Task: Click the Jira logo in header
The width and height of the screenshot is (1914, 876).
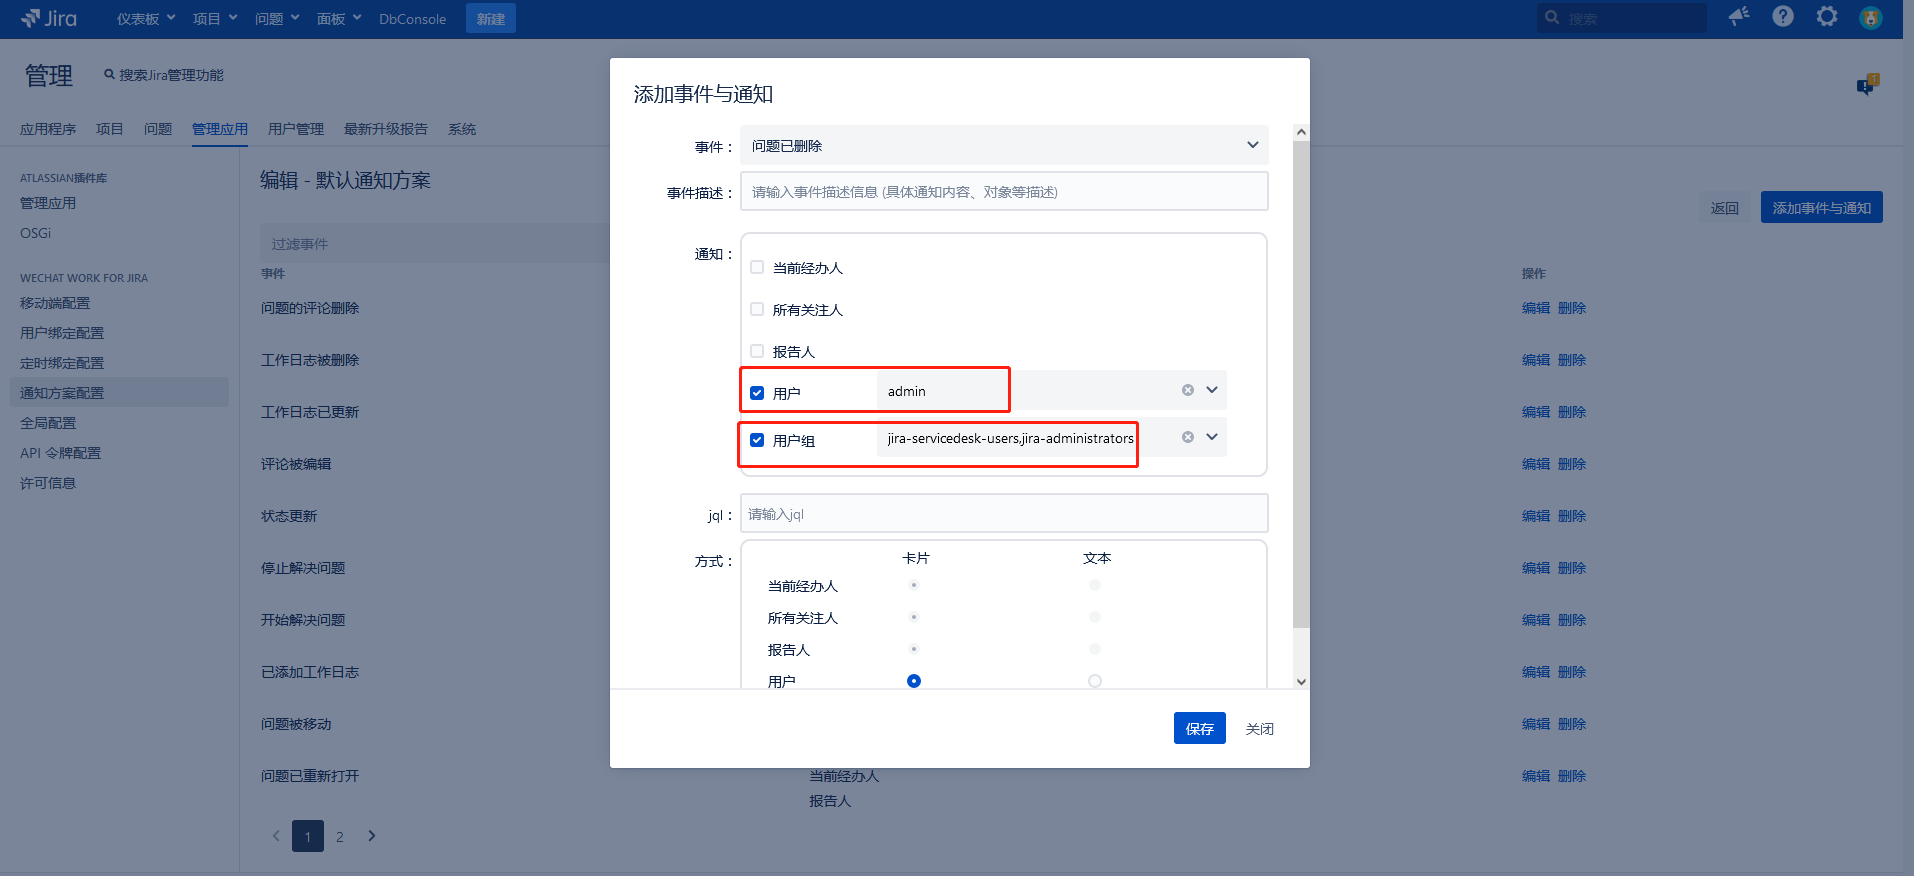Action: tap(49, 18)
